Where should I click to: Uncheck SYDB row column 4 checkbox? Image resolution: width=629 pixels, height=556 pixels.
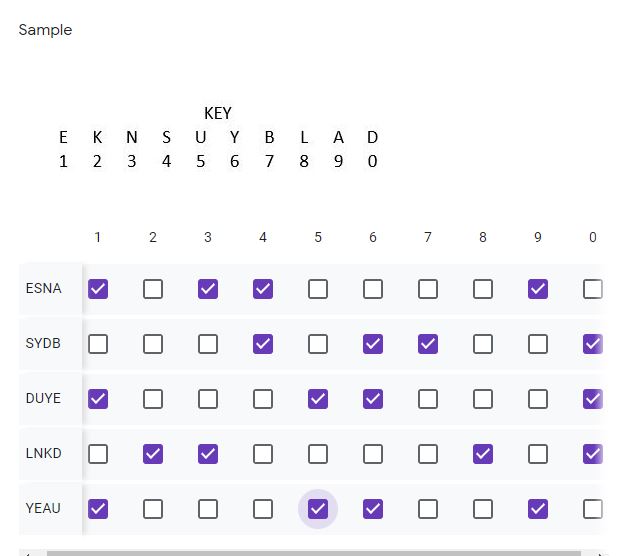click(263, 344)
